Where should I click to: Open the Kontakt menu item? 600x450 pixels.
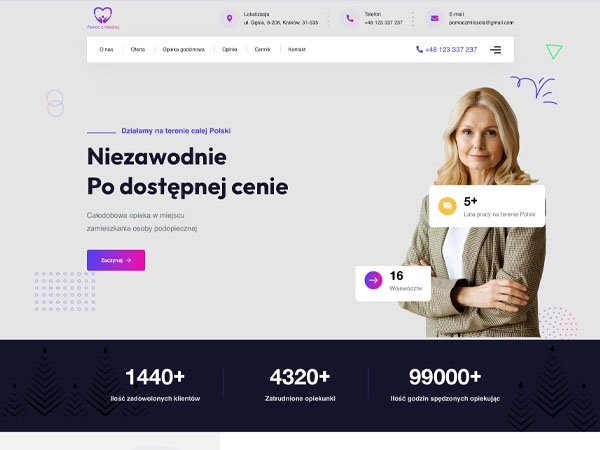(x=297, y=49)
